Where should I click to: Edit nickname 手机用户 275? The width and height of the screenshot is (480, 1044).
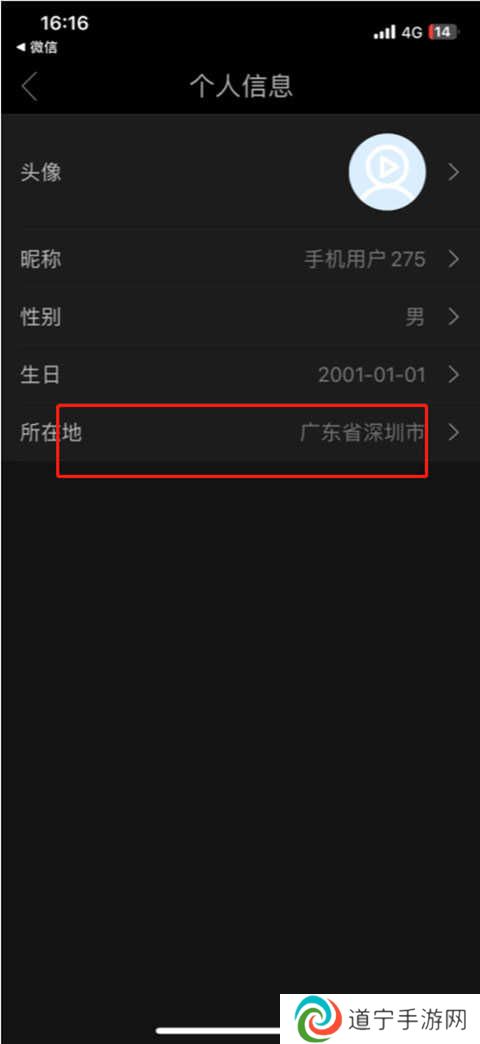click(x=365, y=259)
